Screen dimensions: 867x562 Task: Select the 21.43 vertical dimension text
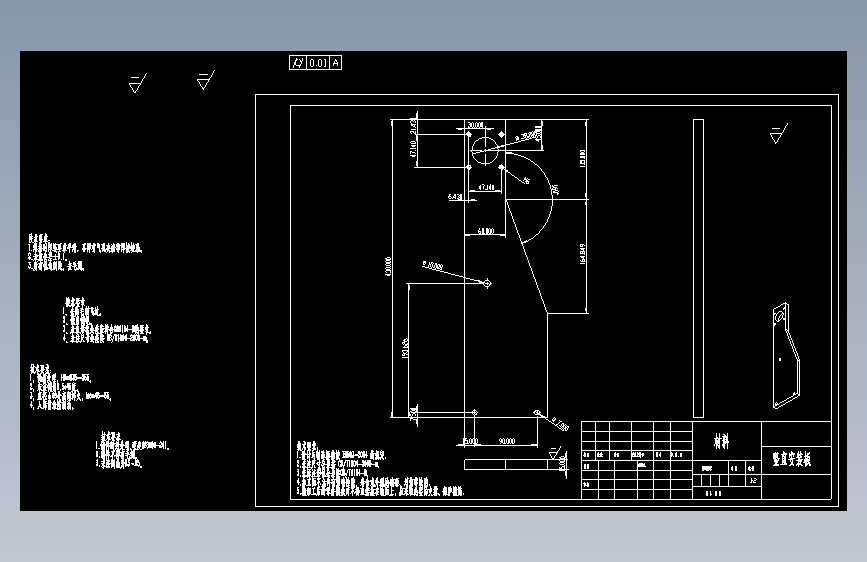coord(413,127)
